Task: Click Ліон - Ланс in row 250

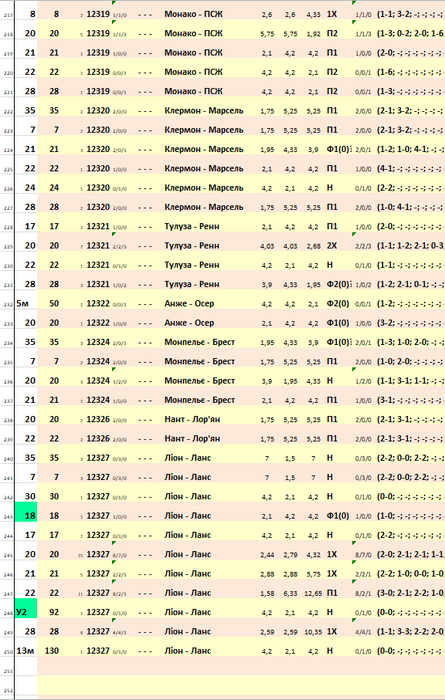Action: click(x=188, y=651)
